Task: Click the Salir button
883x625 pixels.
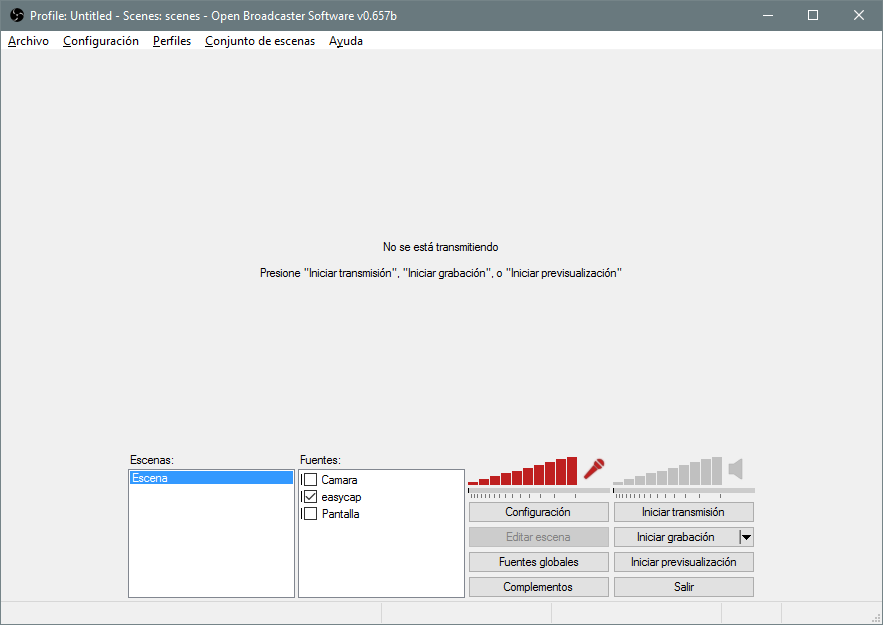Action: coord(684,587)
